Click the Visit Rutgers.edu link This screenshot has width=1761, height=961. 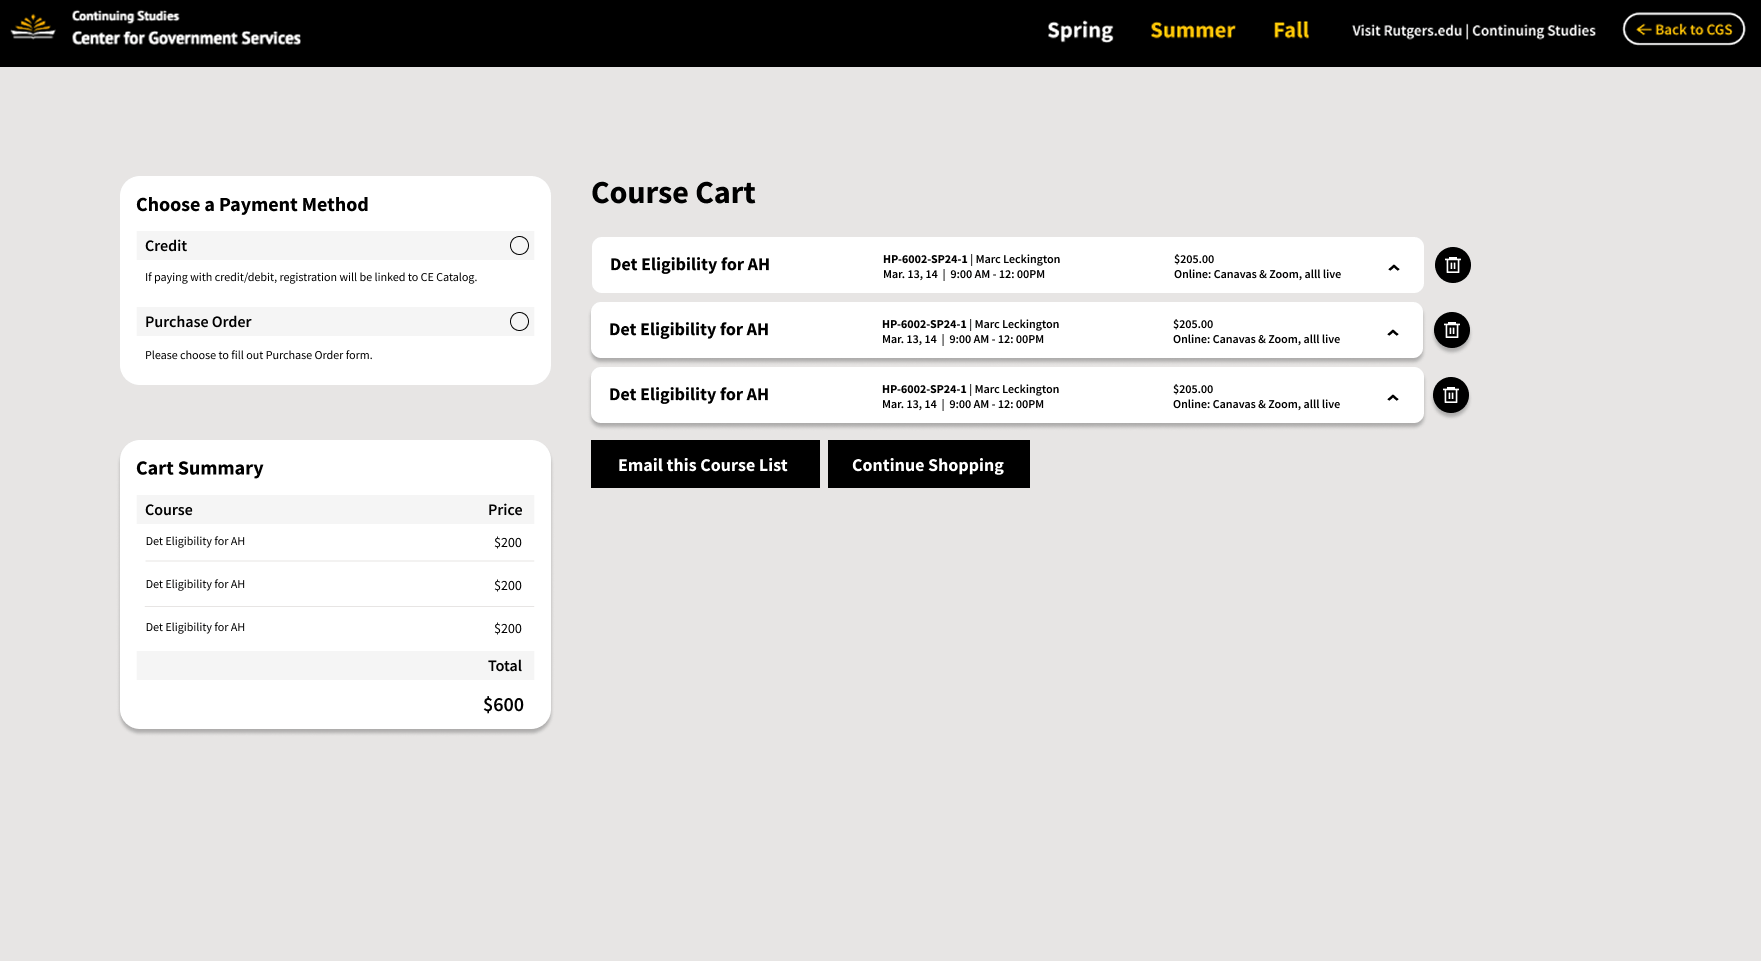tap(1405, 30)
